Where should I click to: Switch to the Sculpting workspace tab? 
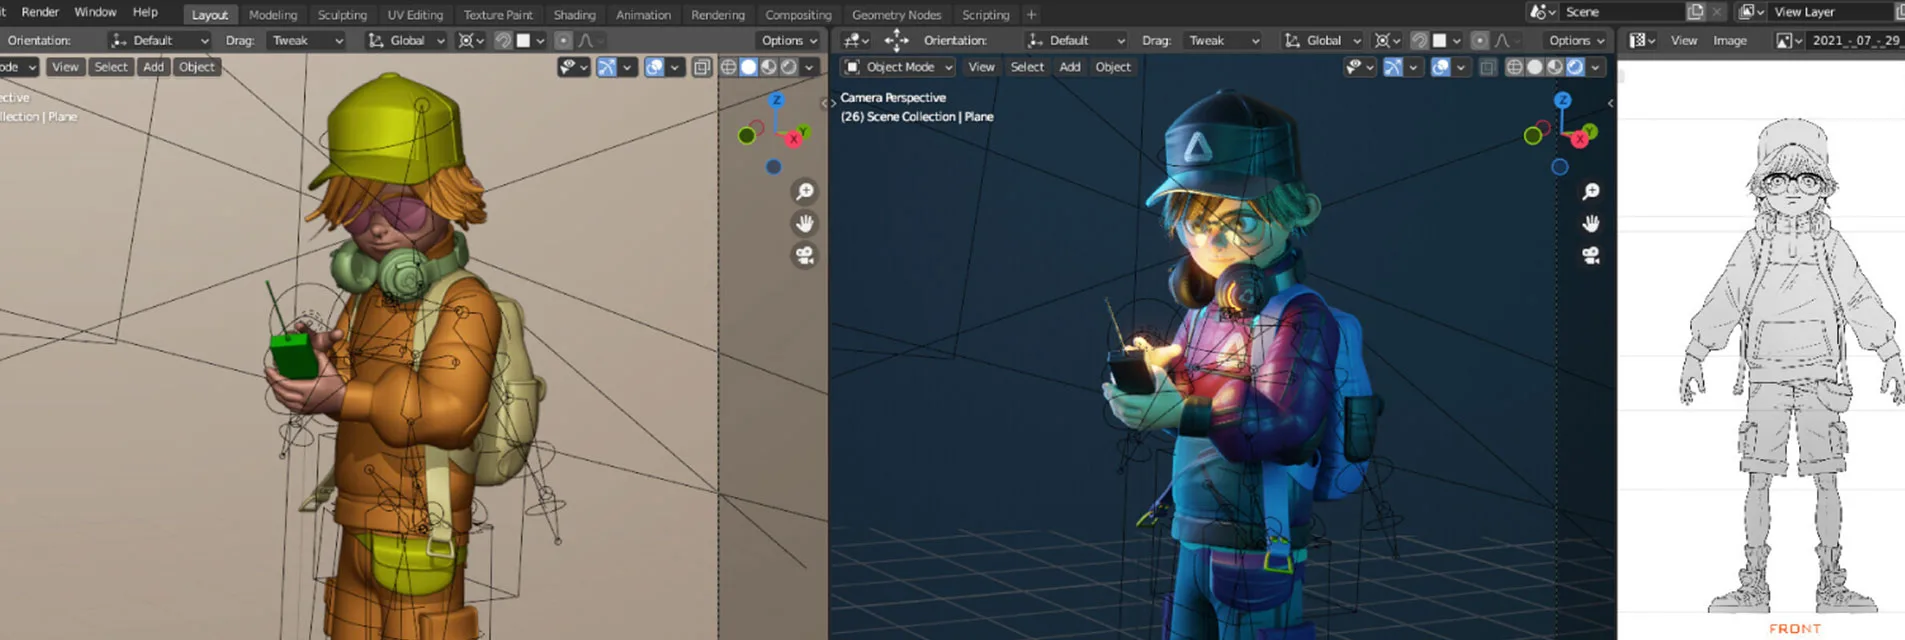[x=342, y=15]
